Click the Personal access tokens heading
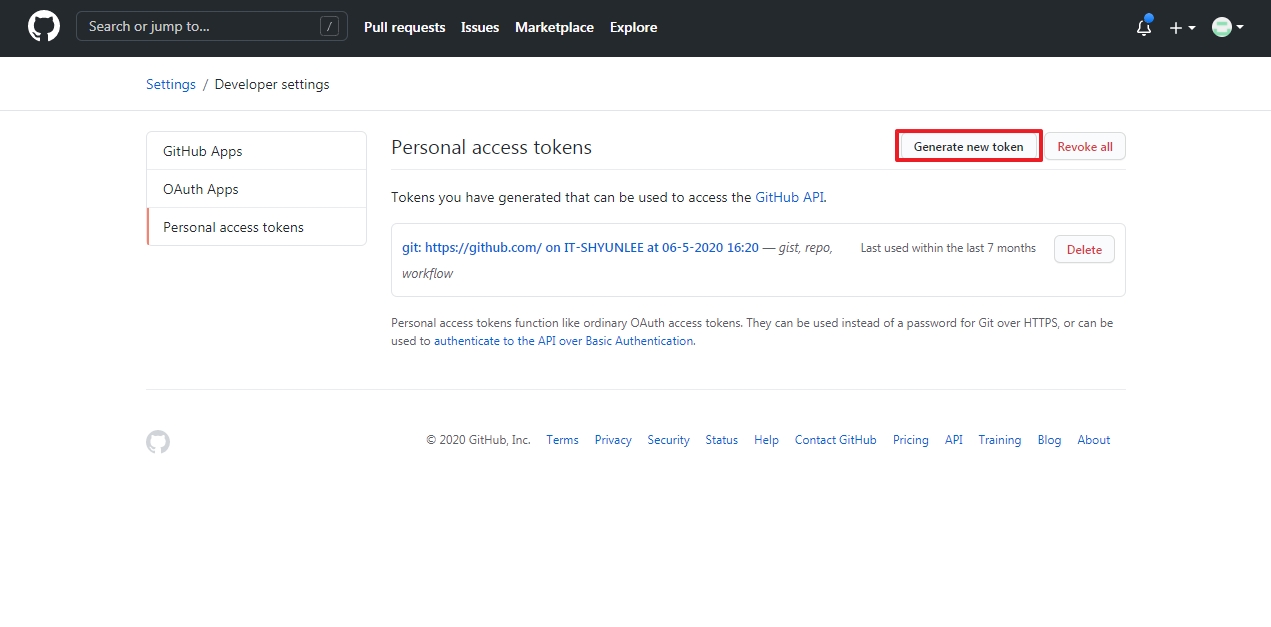Screen dimensions: 1271x627 [x=491, y=147]
